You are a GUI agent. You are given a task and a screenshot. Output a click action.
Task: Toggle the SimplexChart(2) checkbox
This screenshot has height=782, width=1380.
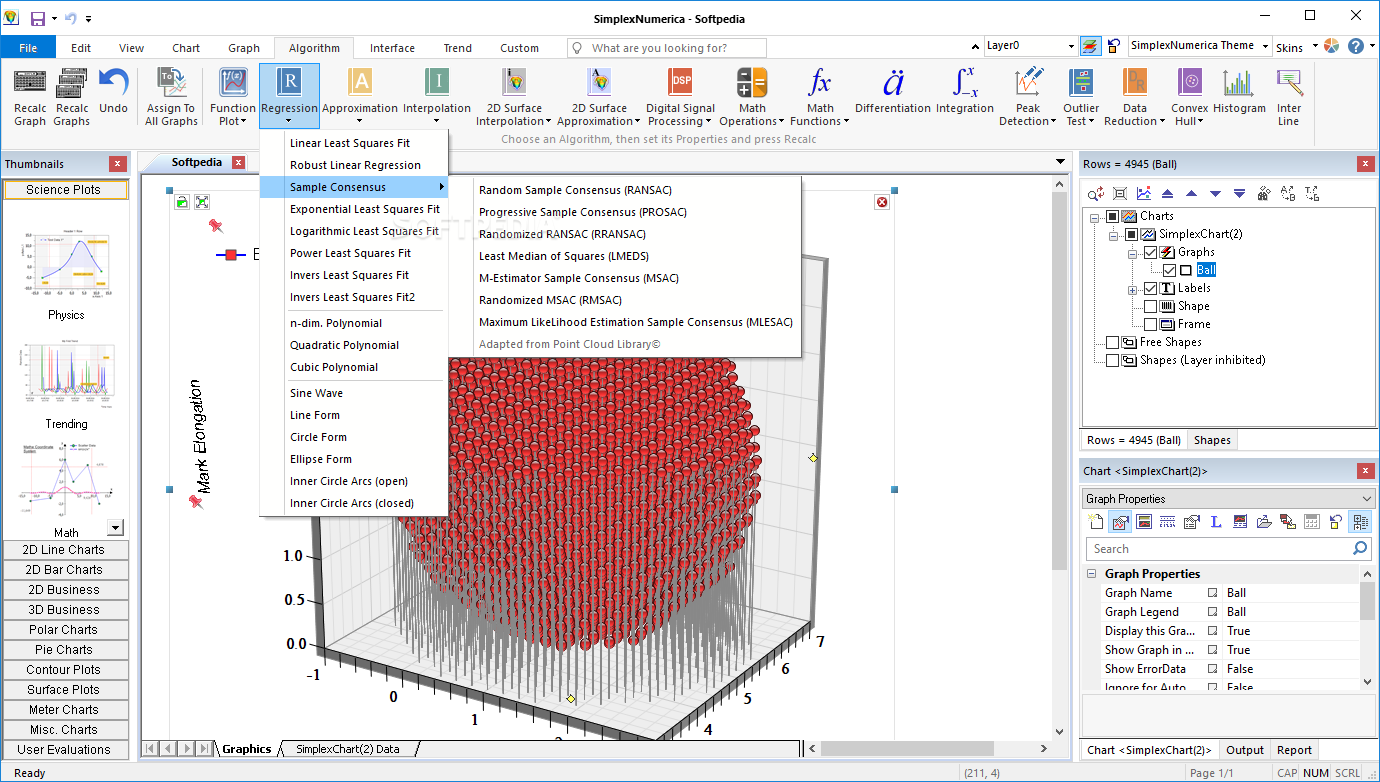point(1131,234)
